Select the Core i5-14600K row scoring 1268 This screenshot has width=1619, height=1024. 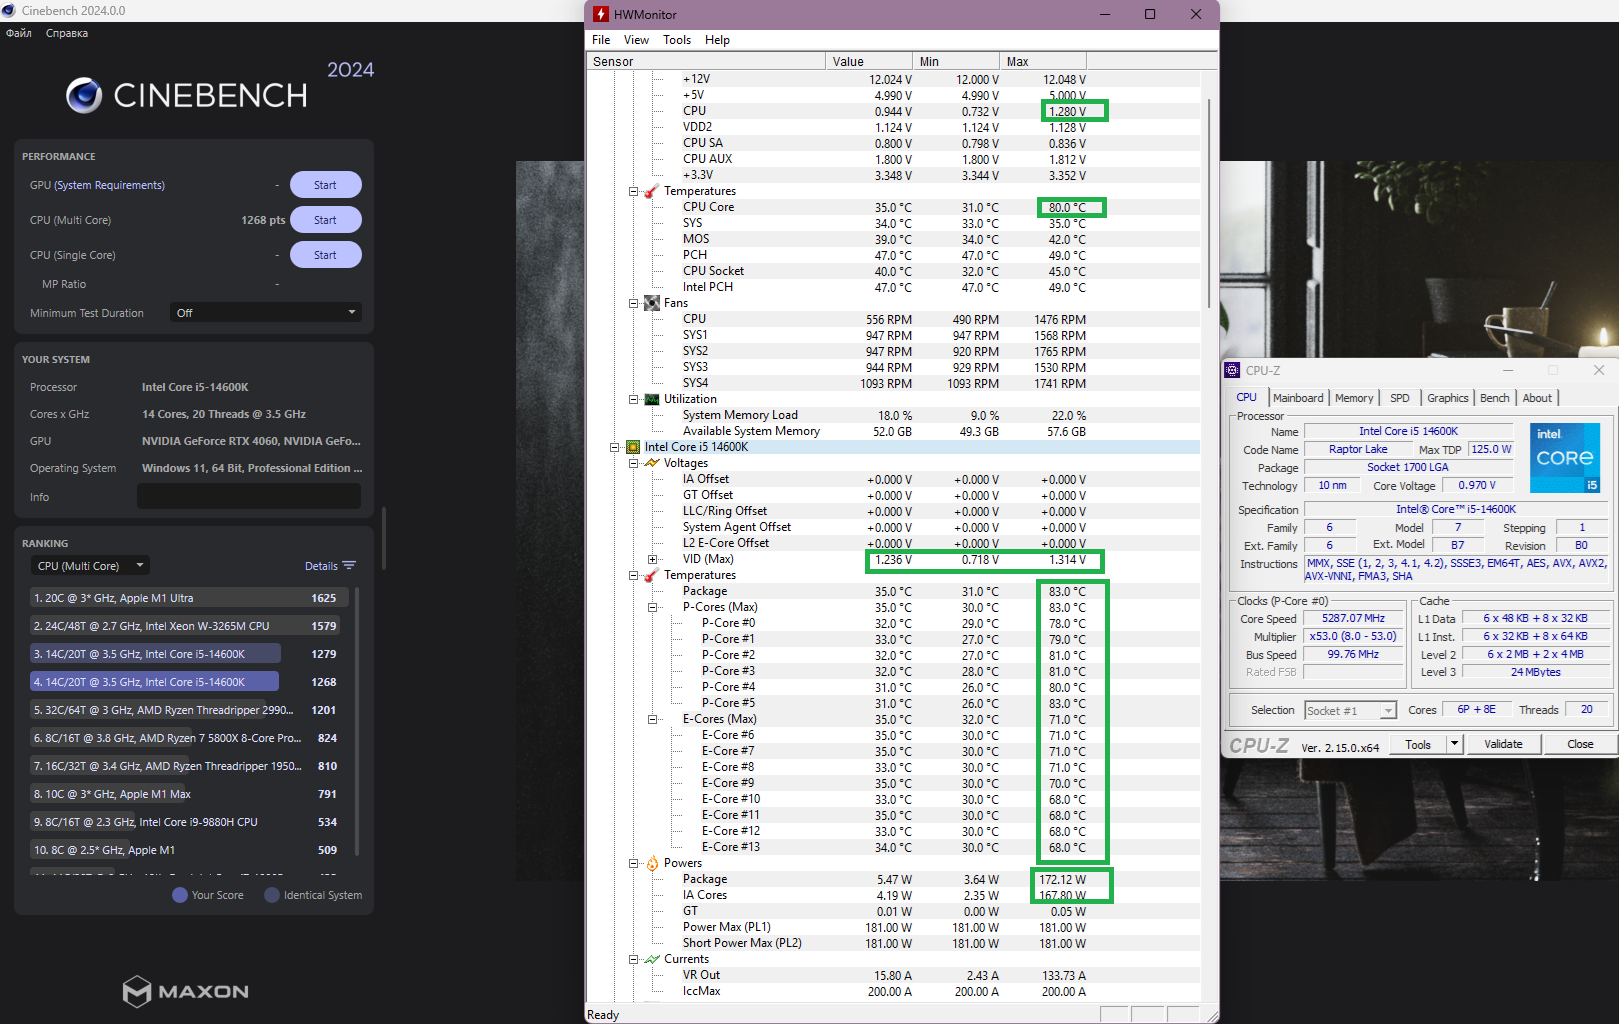(x=190, y=682)
